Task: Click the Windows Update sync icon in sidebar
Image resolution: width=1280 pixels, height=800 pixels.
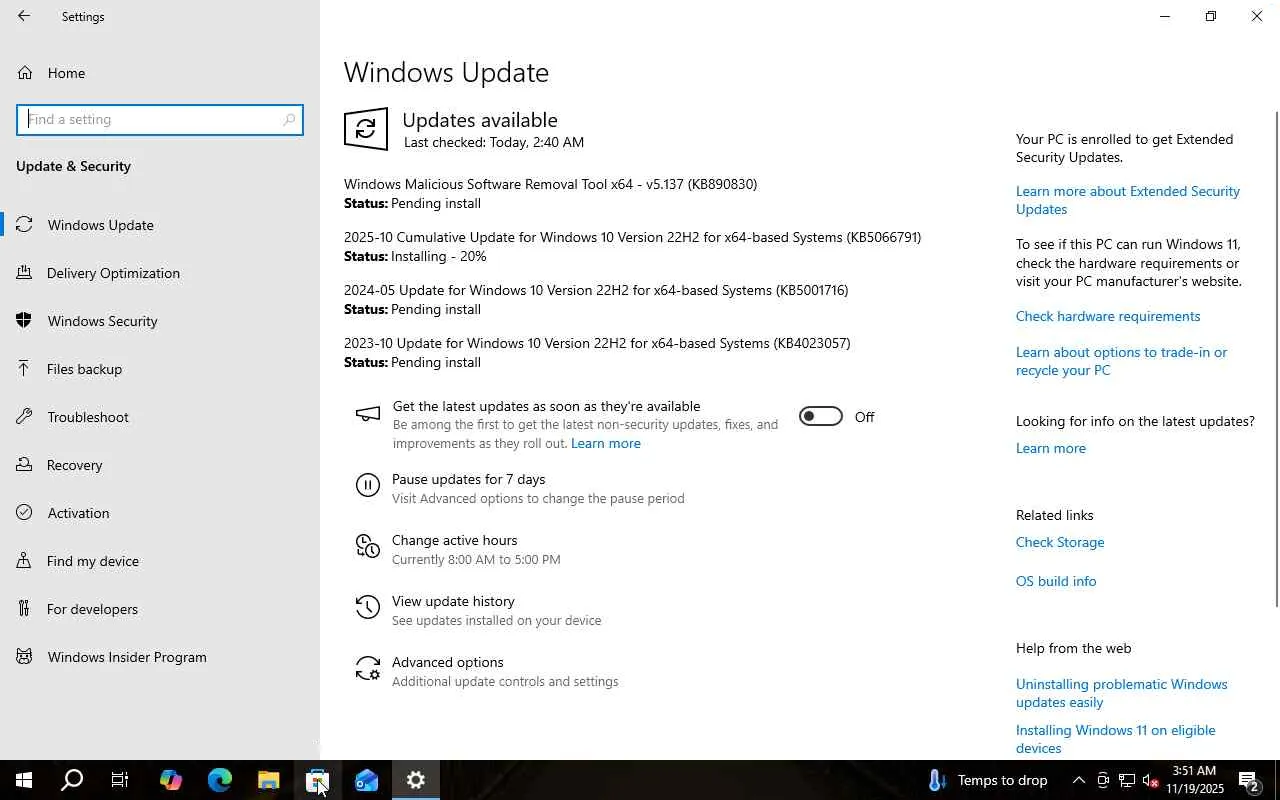Action: click(25, 225)
